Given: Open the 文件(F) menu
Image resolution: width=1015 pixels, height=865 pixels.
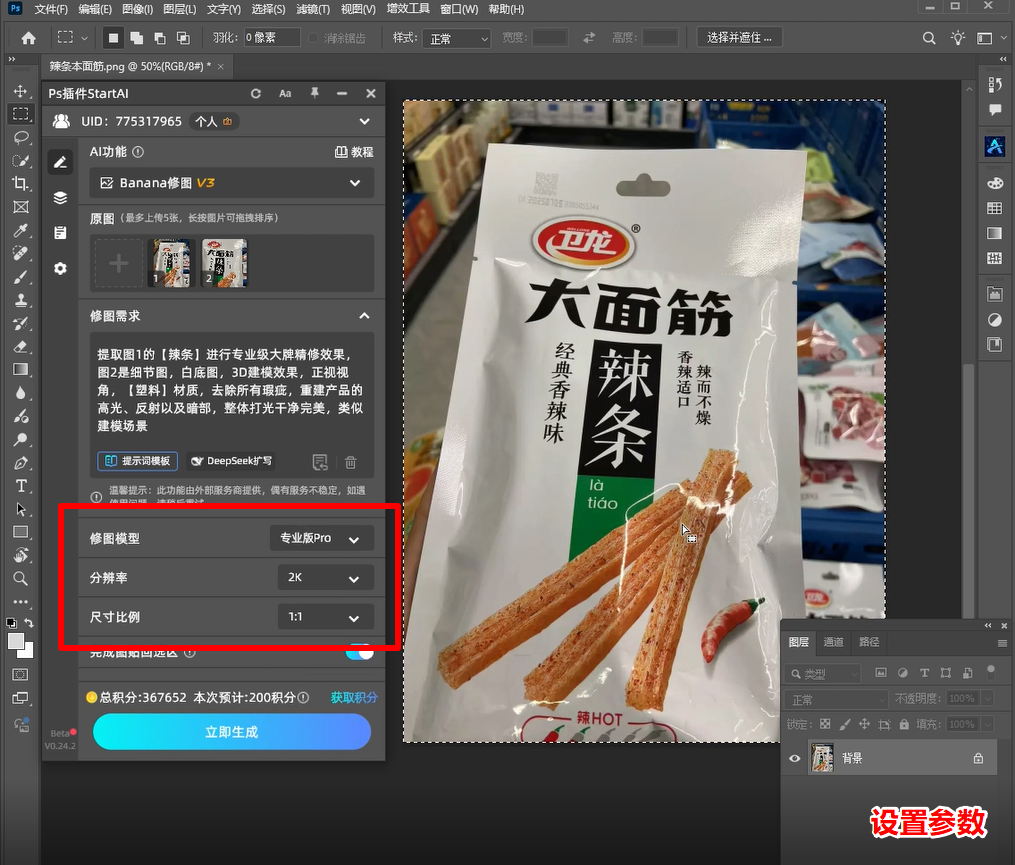Looking at the screenshot, I should coord(51,9).
